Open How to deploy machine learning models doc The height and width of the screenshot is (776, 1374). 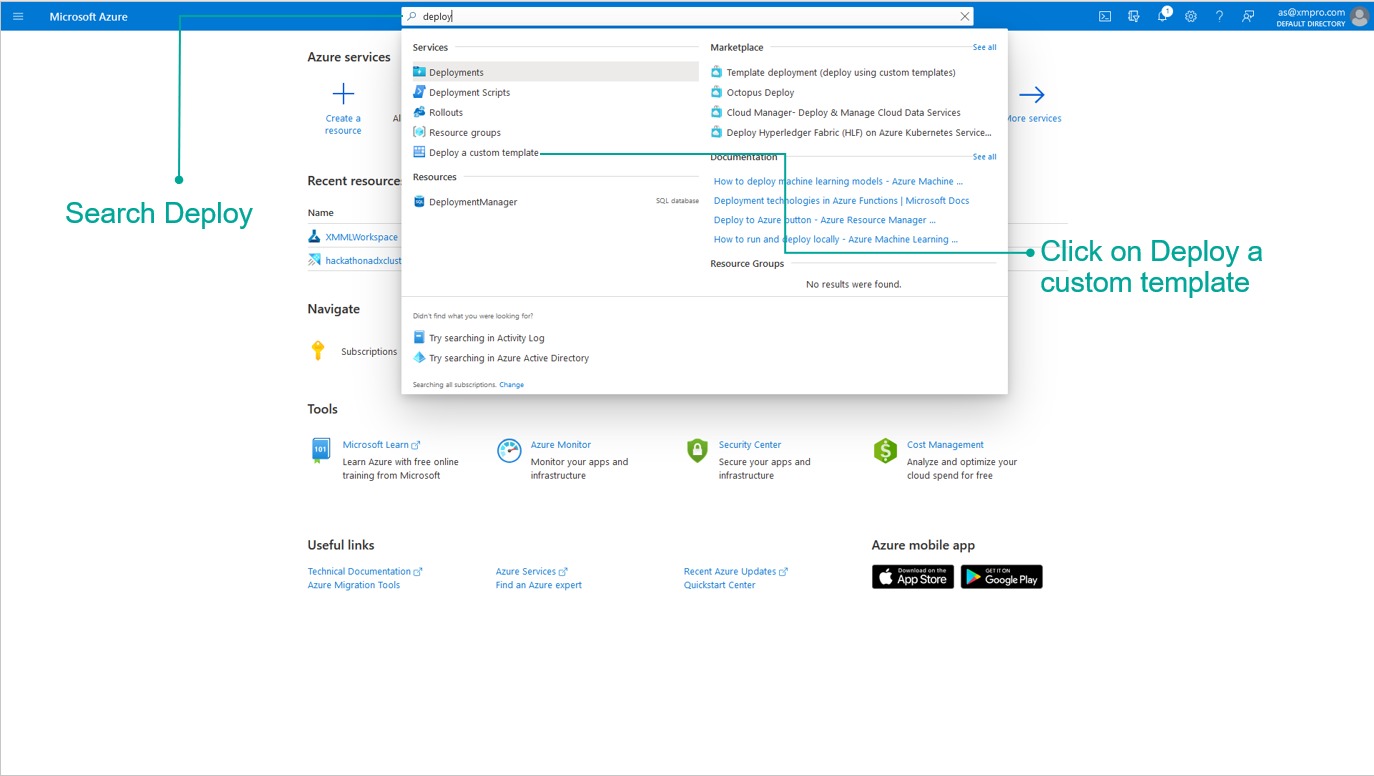point(838,181)
